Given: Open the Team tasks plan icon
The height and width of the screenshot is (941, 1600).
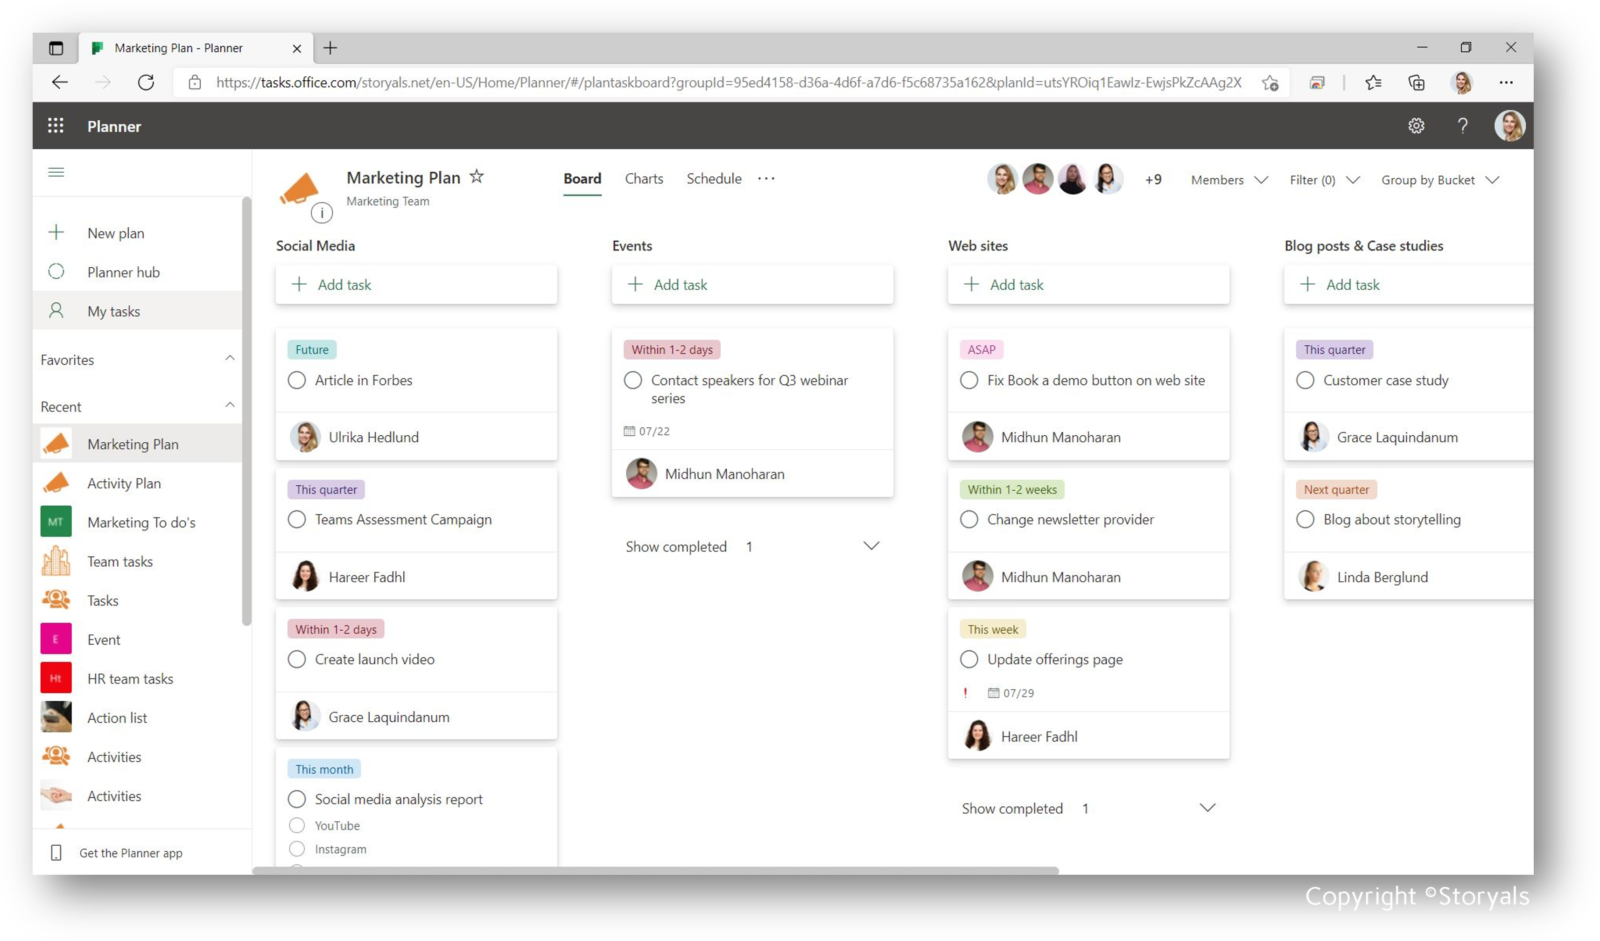Looking at the screenshot, I should click(56, 561).
